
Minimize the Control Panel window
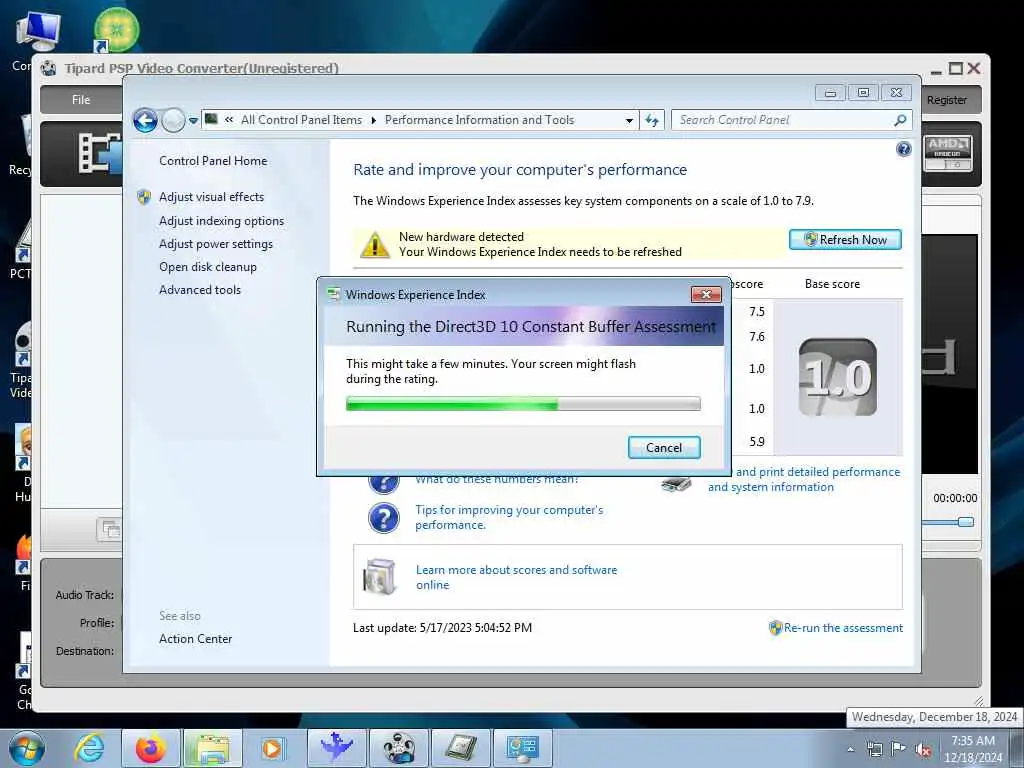830,93
